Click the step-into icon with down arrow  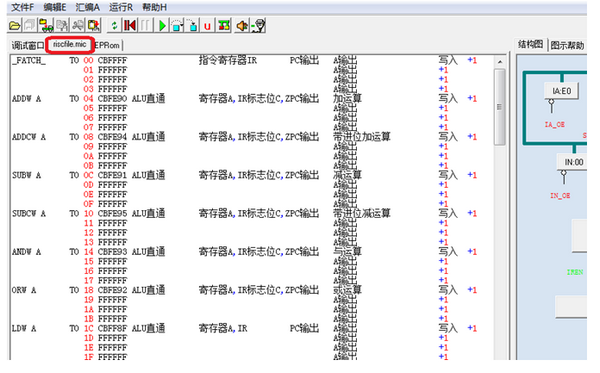click(192, 26)
